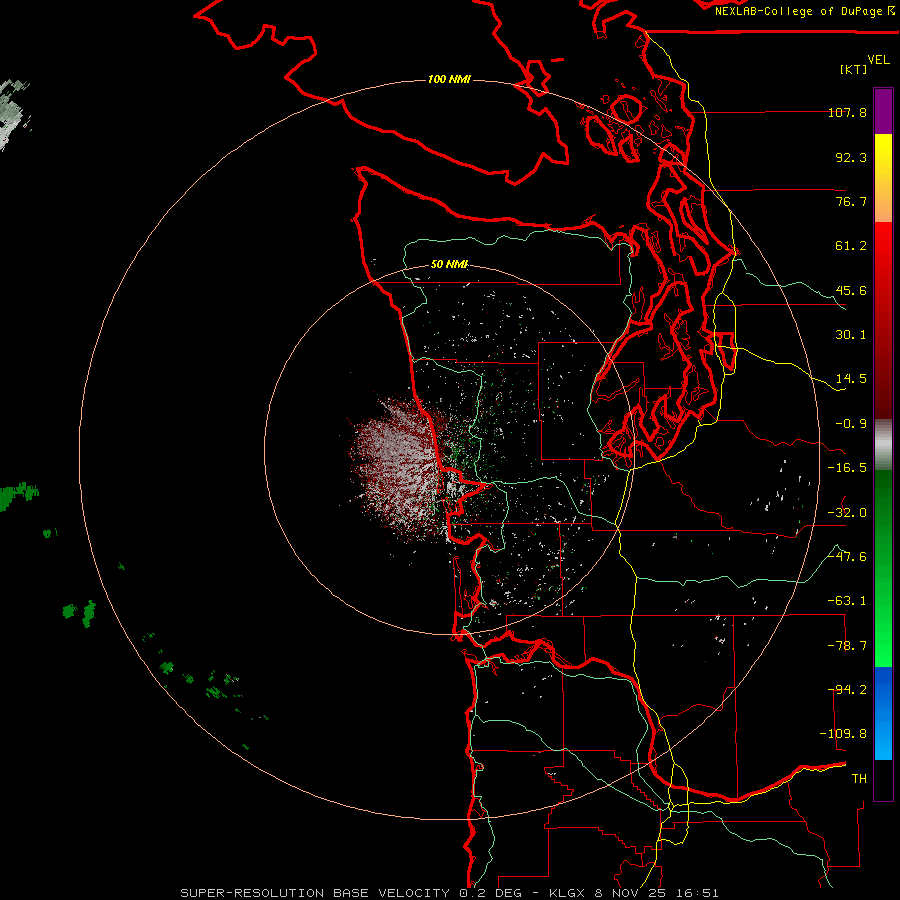Screen dimensions: 900x900
Task: Click the purple segment of velocity color bar
Action: [x=883, y=112]
